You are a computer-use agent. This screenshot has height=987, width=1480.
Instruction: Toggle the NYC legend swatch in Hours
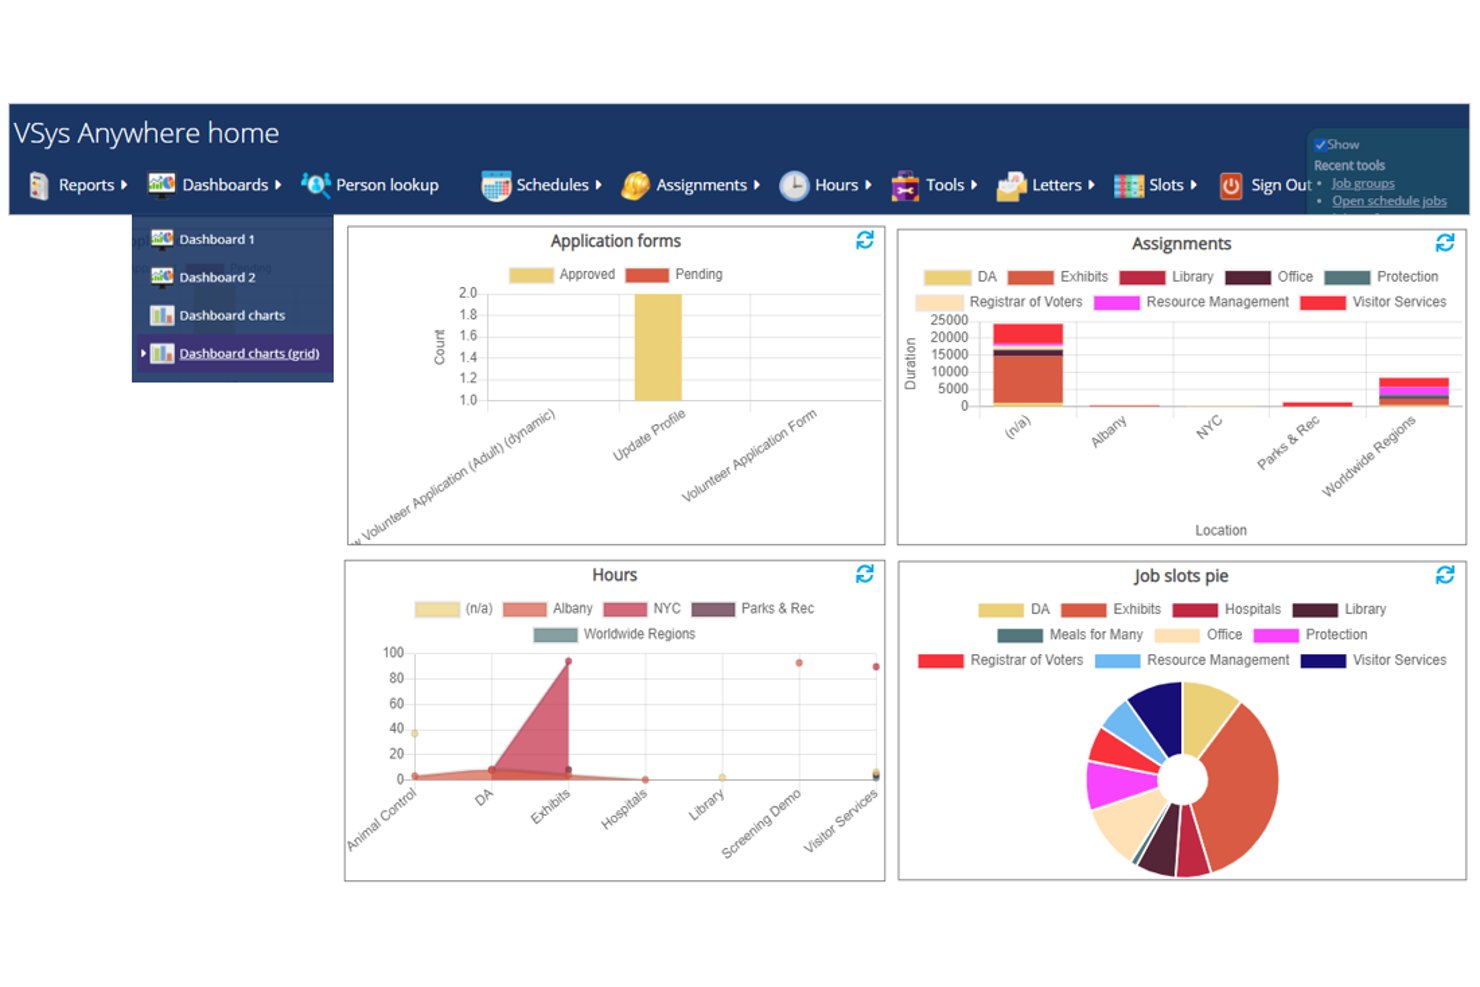pos(625,609)
